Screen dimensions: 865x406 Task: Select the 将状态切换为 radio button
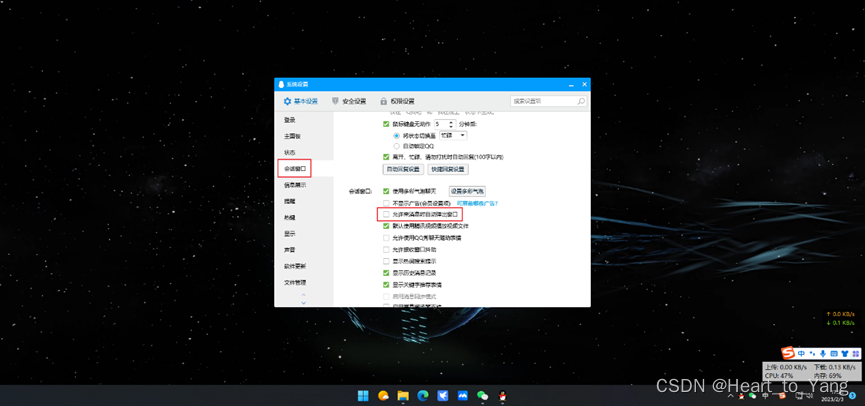(396, 135)
